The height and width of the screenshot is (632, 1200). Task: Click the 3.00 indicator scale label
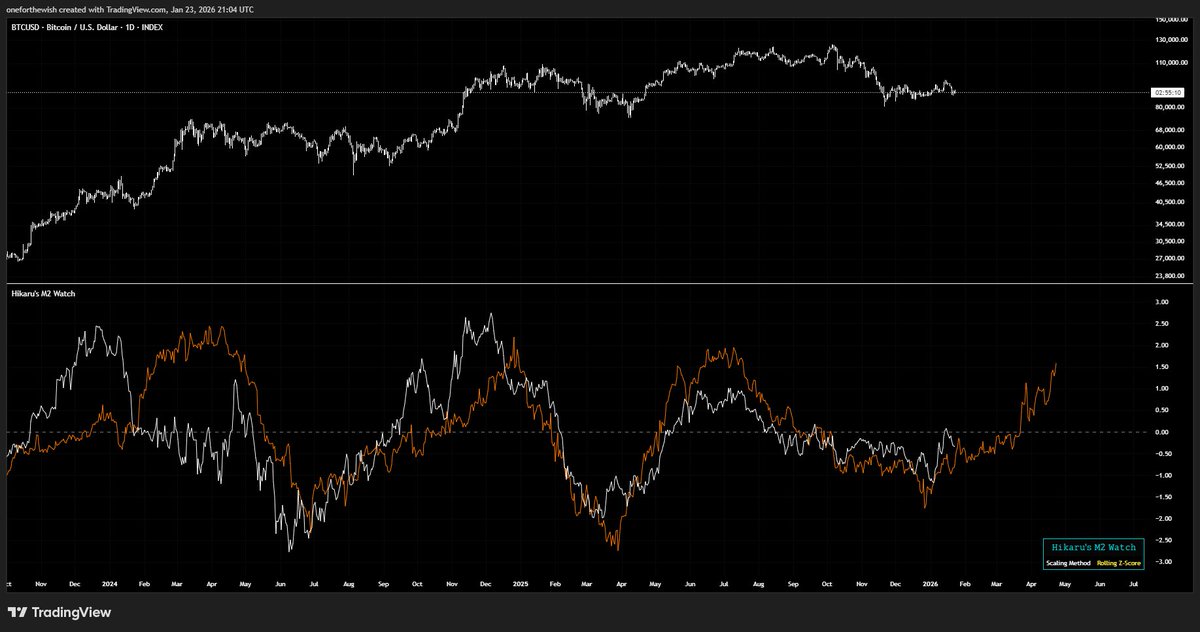coord(1161,301)
